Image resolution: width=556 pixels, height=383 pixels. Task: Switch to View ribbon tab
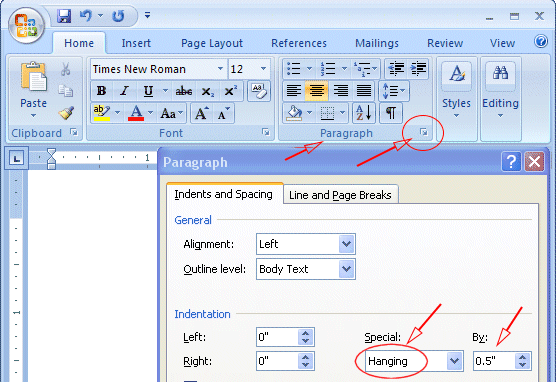tap(502, 43)
